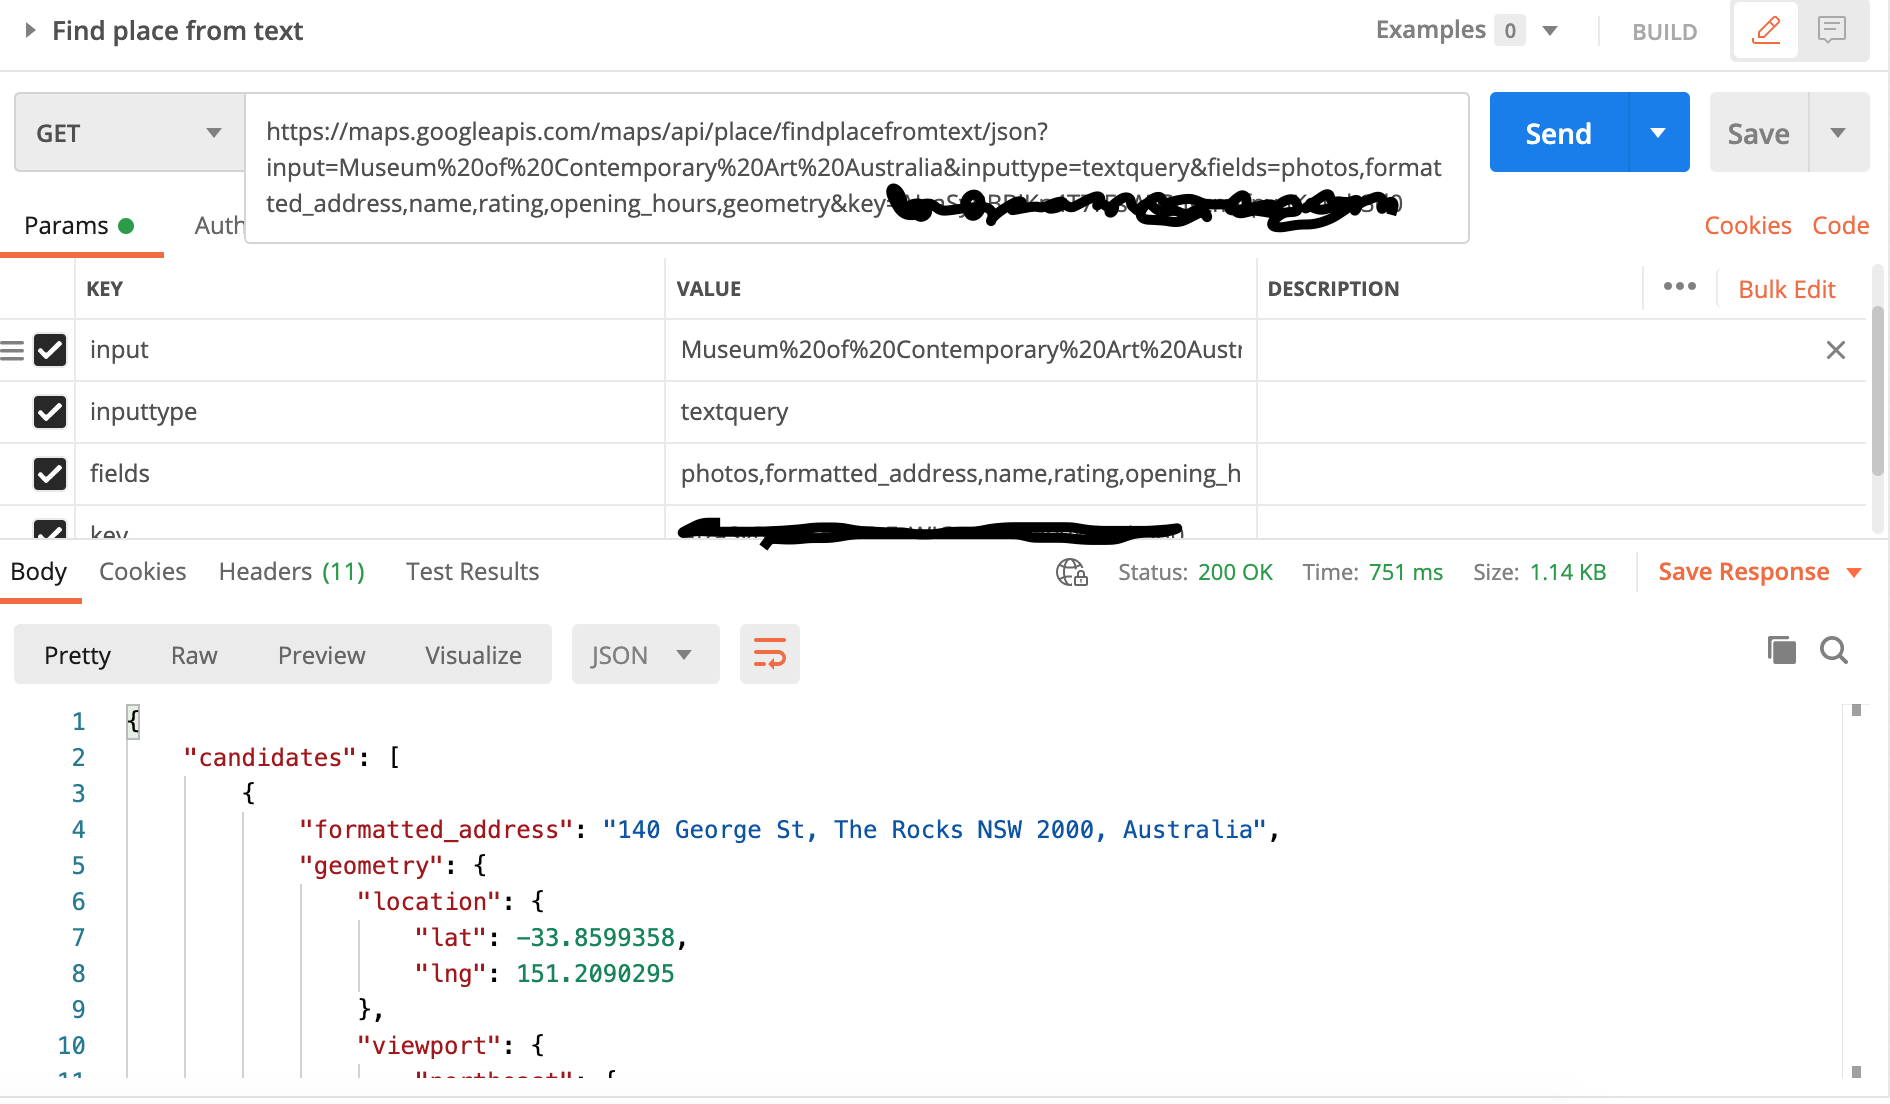1890x1104 pixels.
Task: Select the Visualize view
Action: [x=473, y=655]
